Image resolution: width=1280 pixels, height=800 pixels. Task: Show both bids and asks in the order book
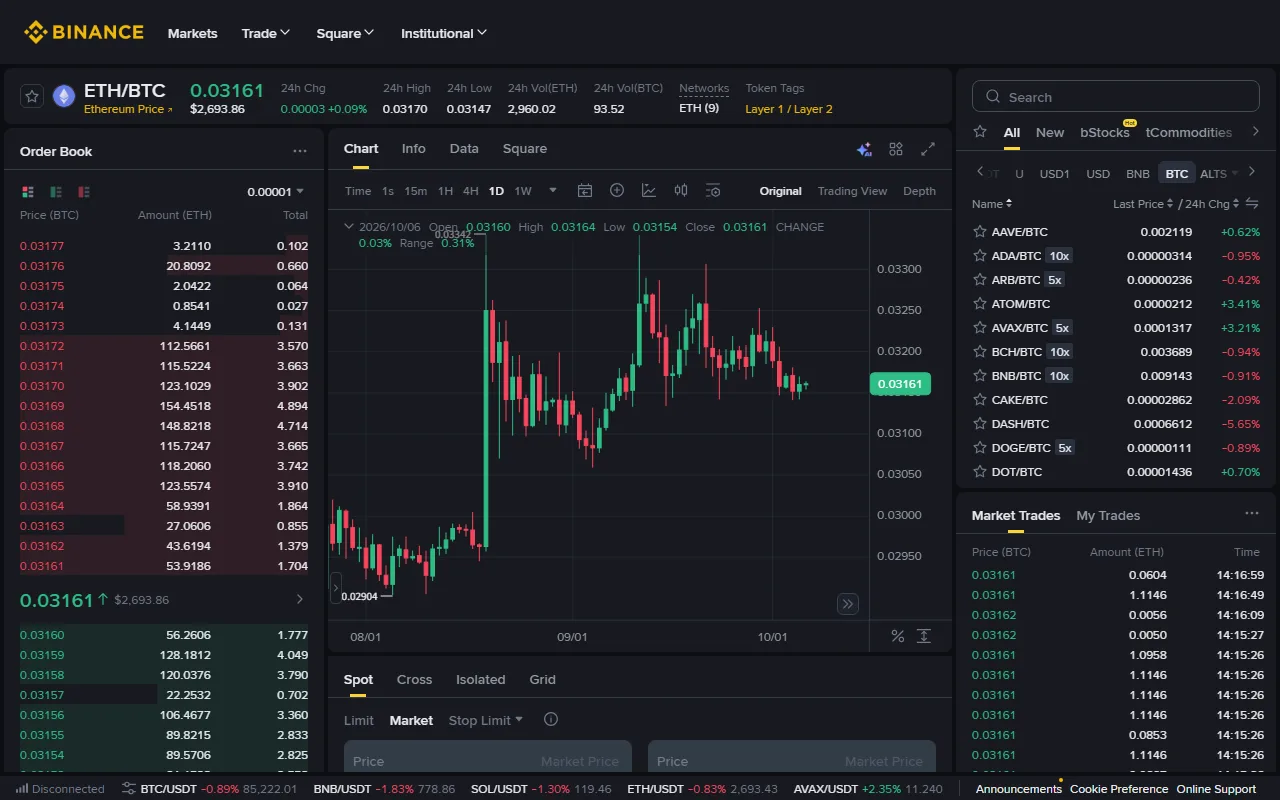pyautogui.click(x=28, y=191)
